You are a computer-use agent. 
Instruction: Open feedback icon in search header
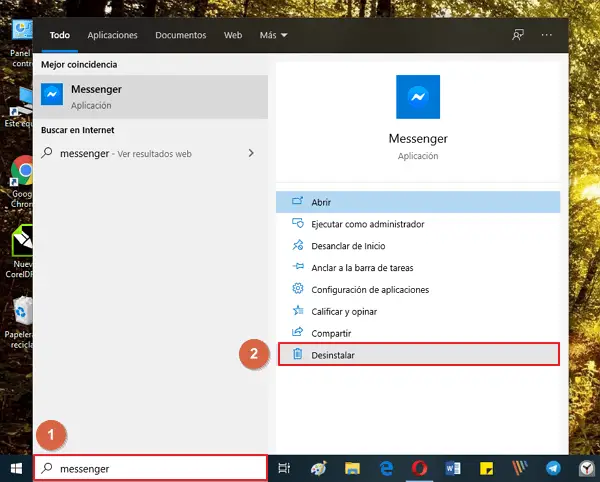pos(518,35)
